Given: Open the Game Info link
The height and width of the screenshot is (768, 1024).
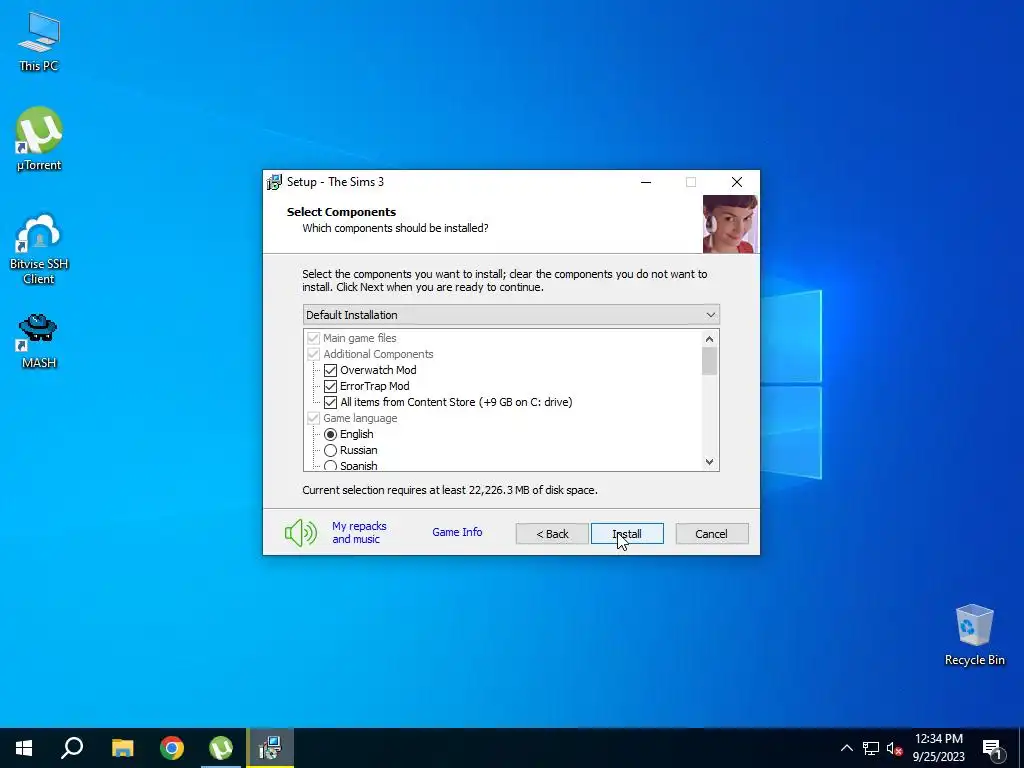Looking at the screenshot, I should (x=457, y=532).
